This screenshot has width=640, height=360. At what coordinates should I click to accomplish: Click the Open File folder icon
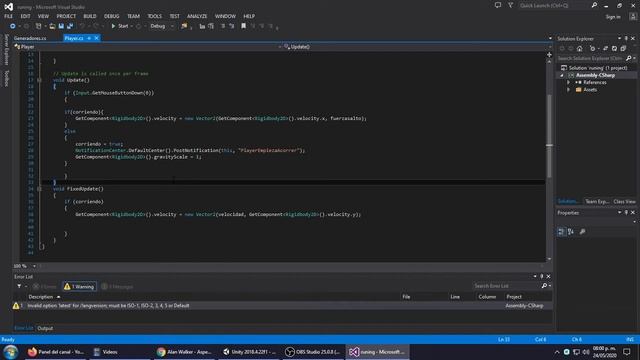[x=52, y=26]
